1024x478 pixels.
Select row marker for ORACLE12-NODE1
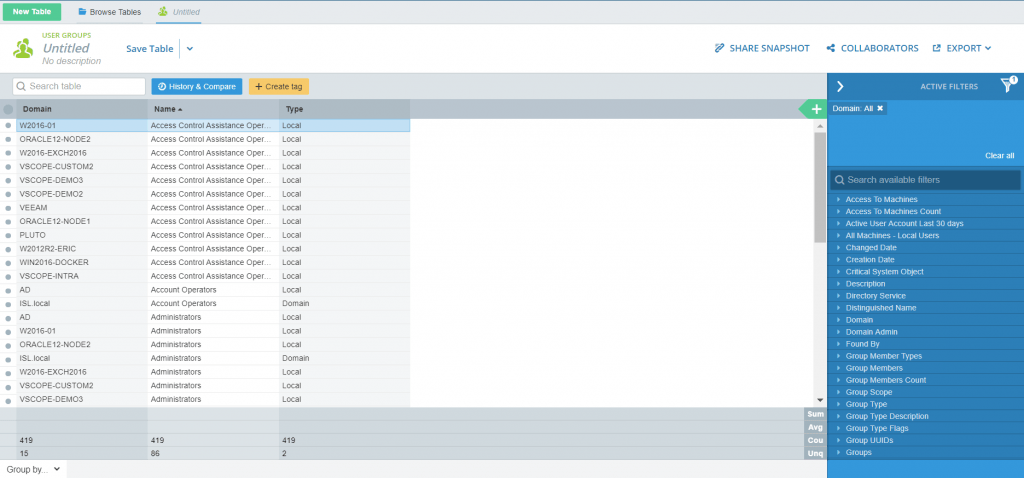tap(8, 221)
